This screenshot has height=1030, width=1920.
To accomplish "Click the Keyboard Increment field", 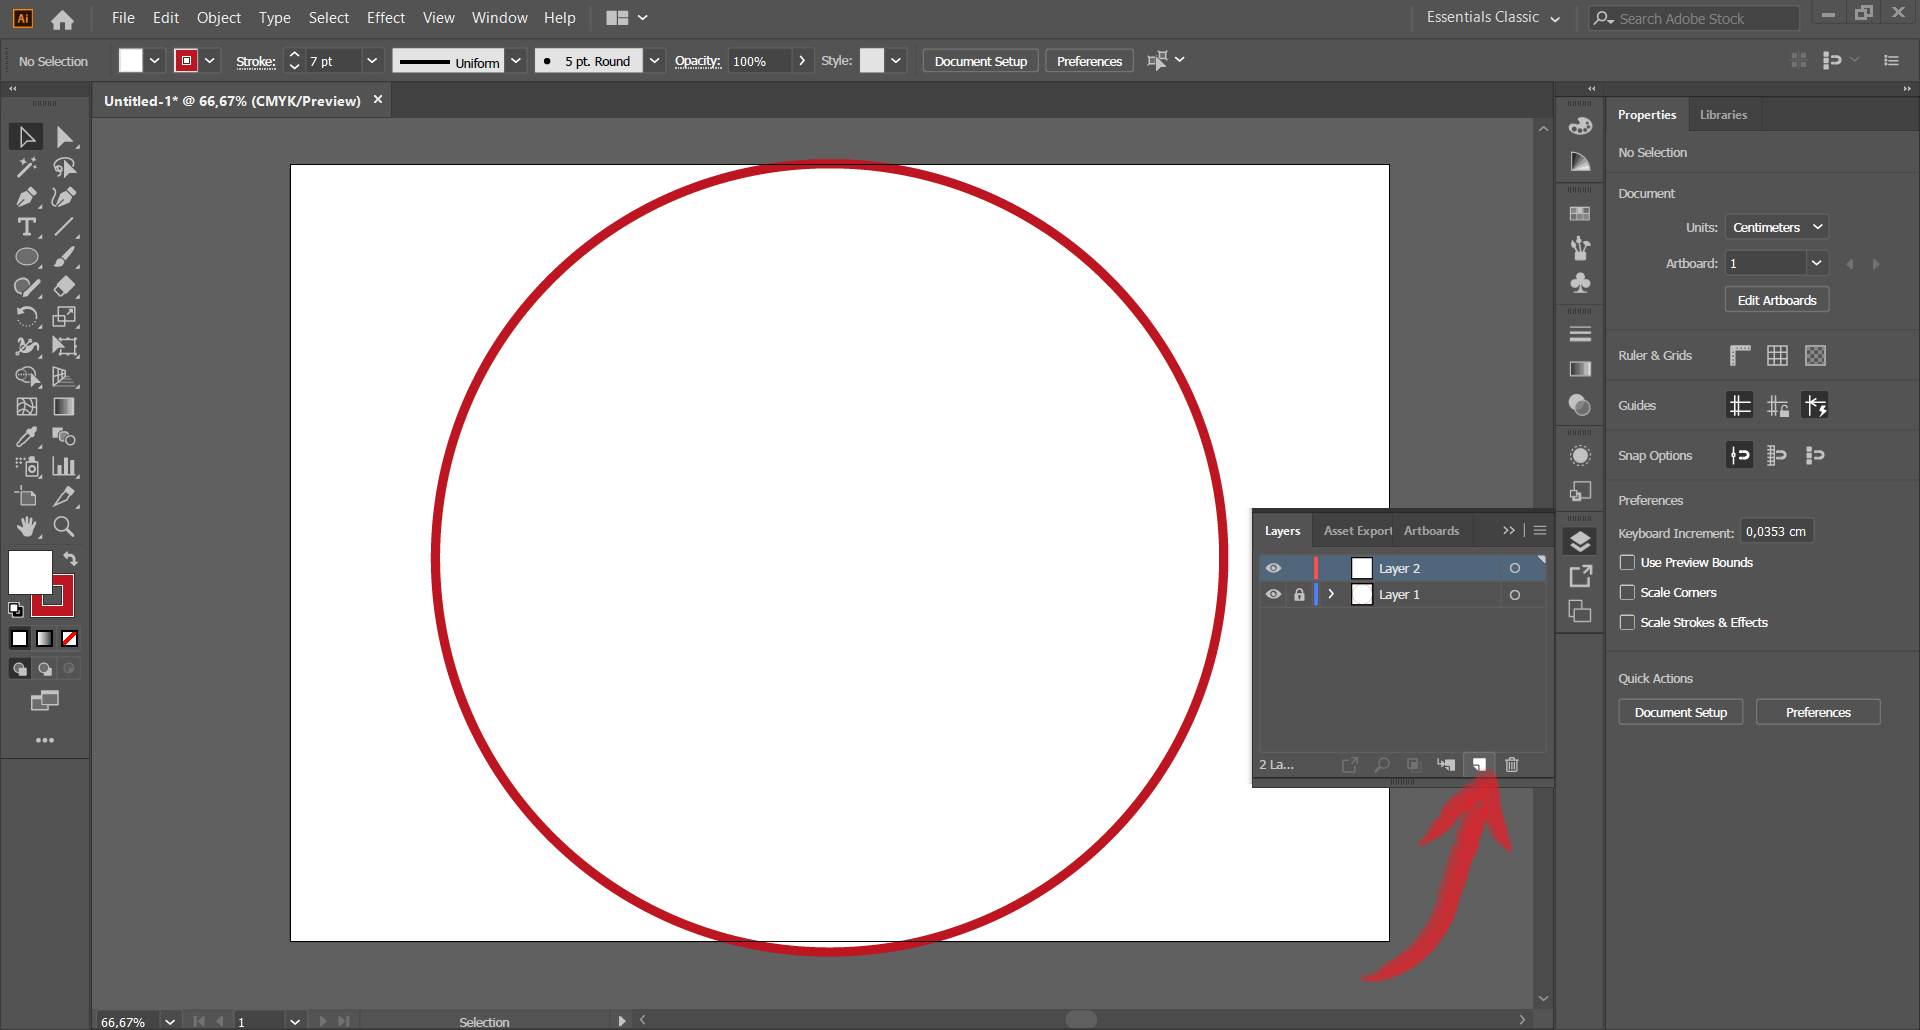I will click(1777, 532).
